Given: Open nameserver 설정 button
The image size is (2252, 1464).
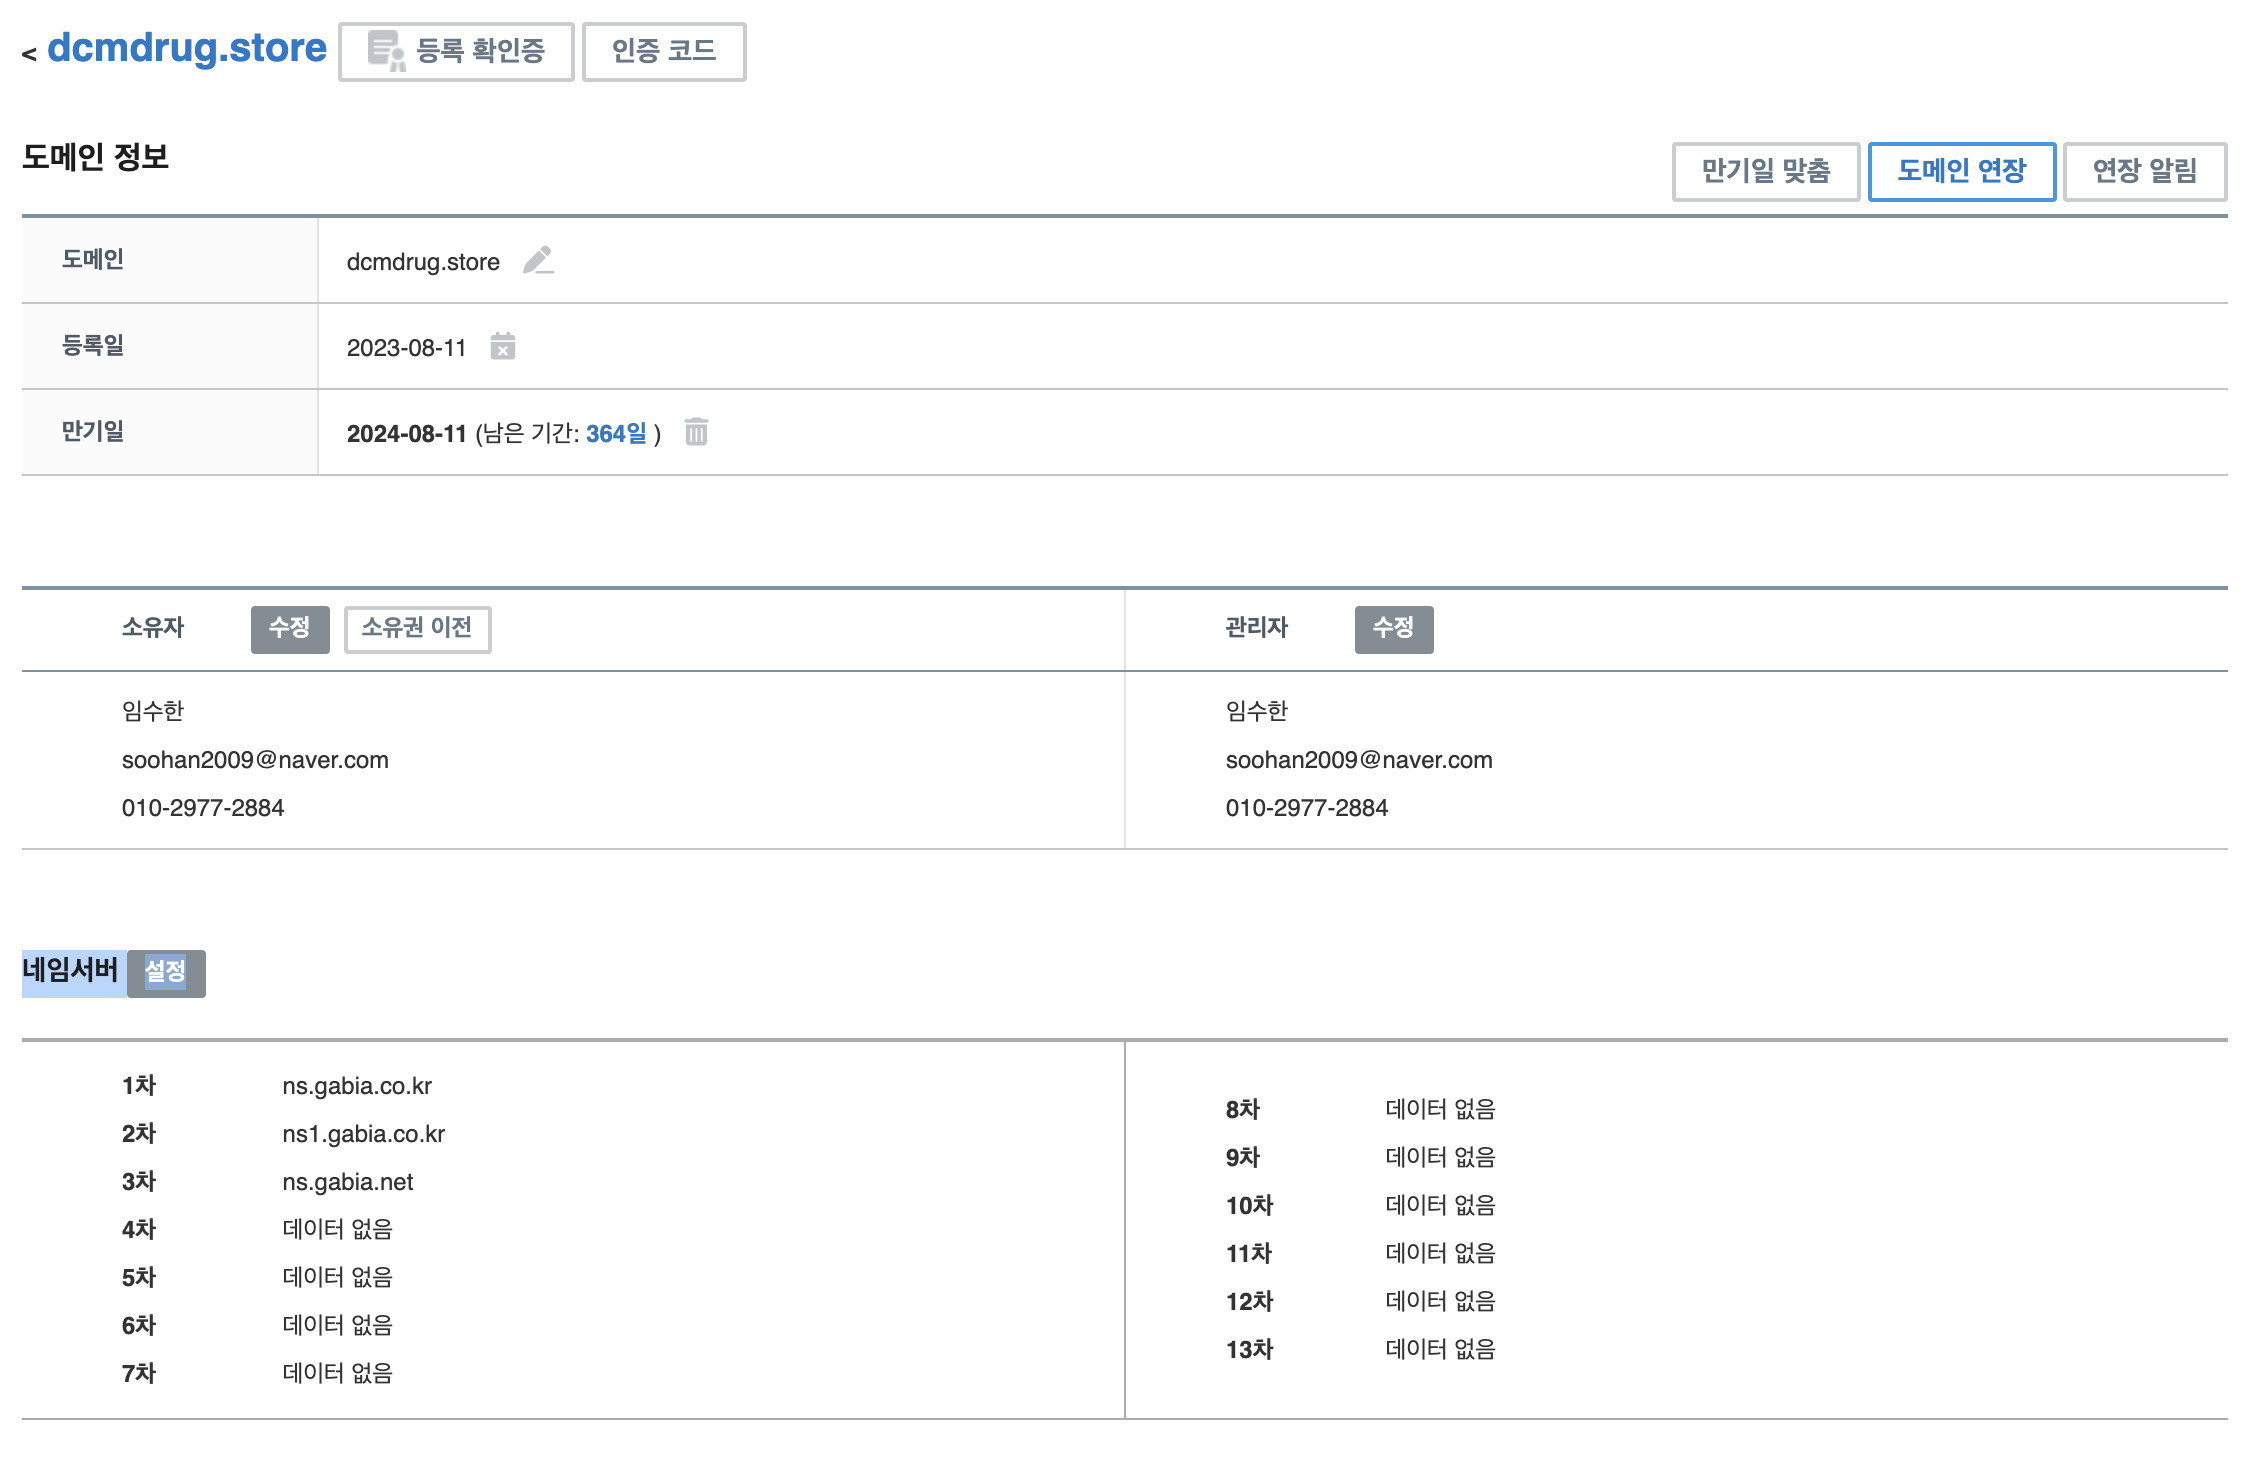Looking at the screenshot, I should [x=166, y=972].
